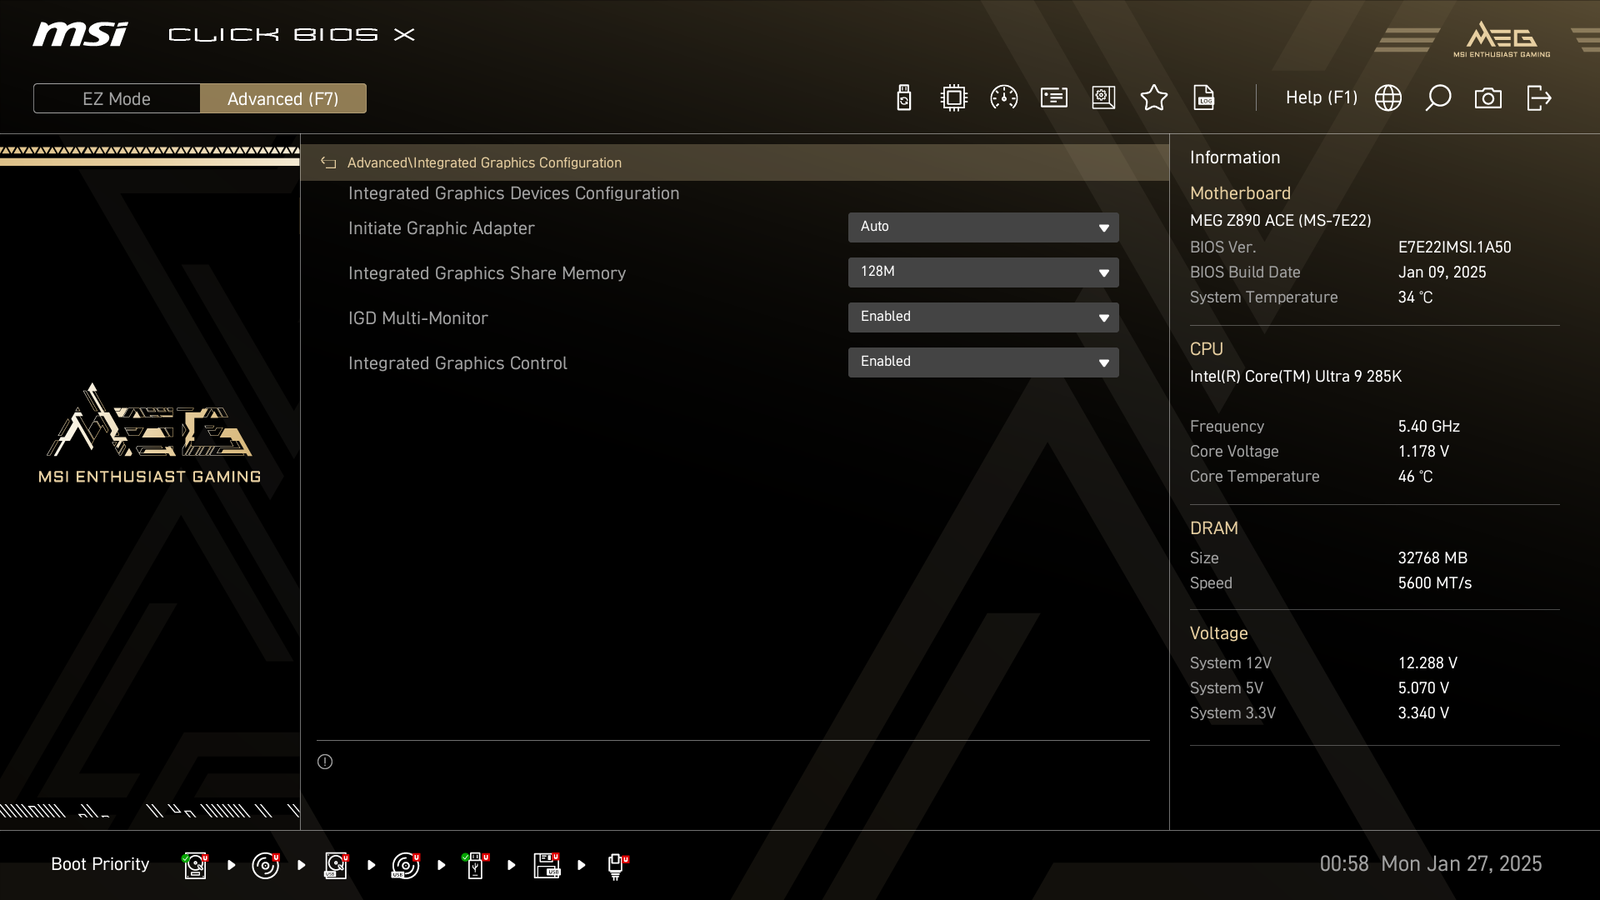The height and width of the screenshot is (900, 1600).
Task: Click the Integrated Graphics Devices Configuration heading
Action: tap(514, 193)
